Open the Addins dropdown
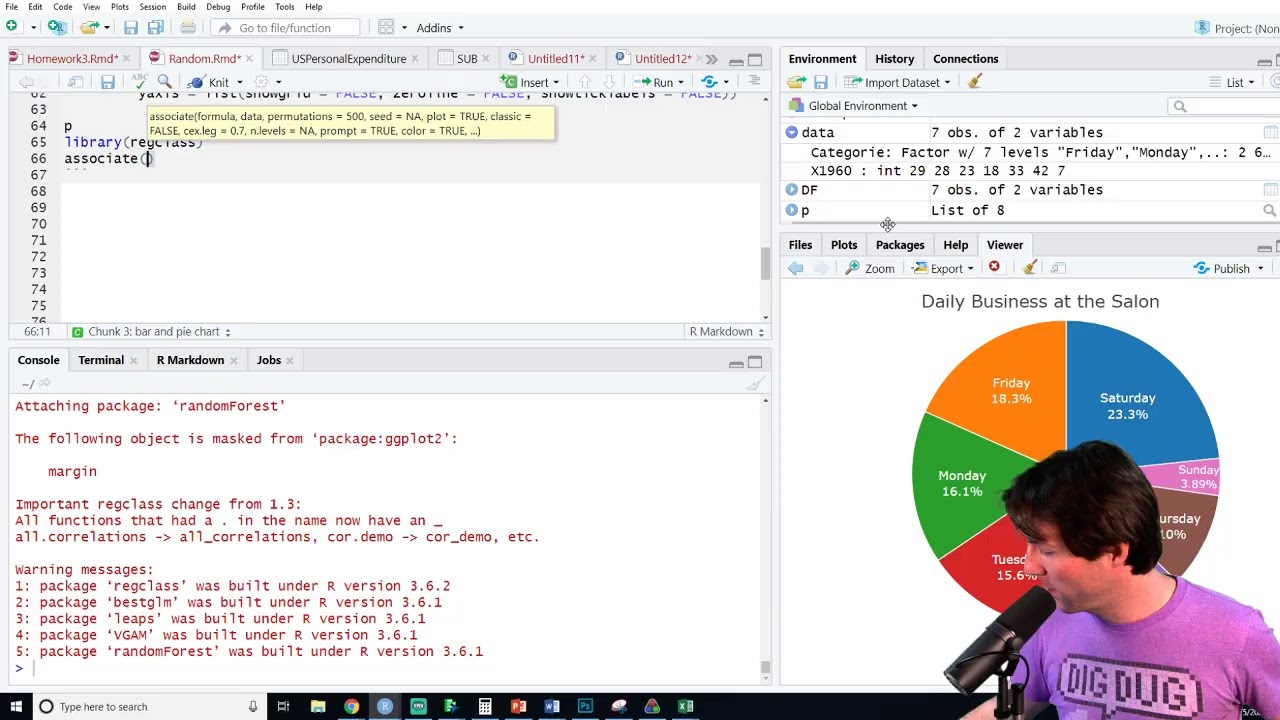Viewport: 1280px width, 720px height. 440,27
